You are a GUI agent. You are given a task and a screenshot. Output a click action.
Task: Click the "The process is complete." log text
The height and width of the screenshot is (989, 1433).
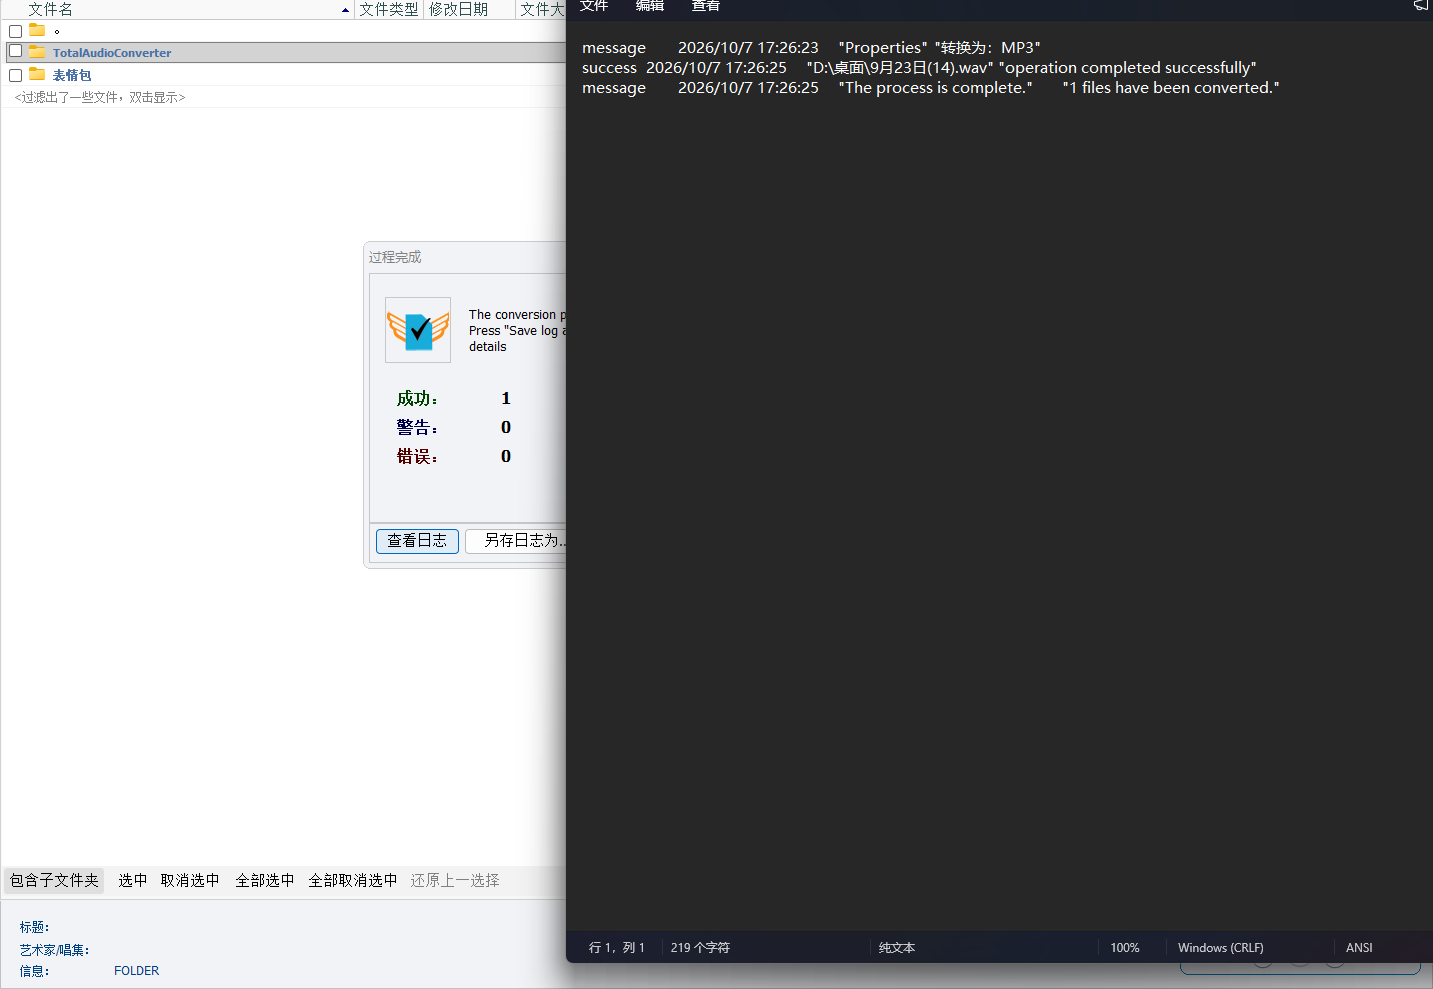click(936, 88)
